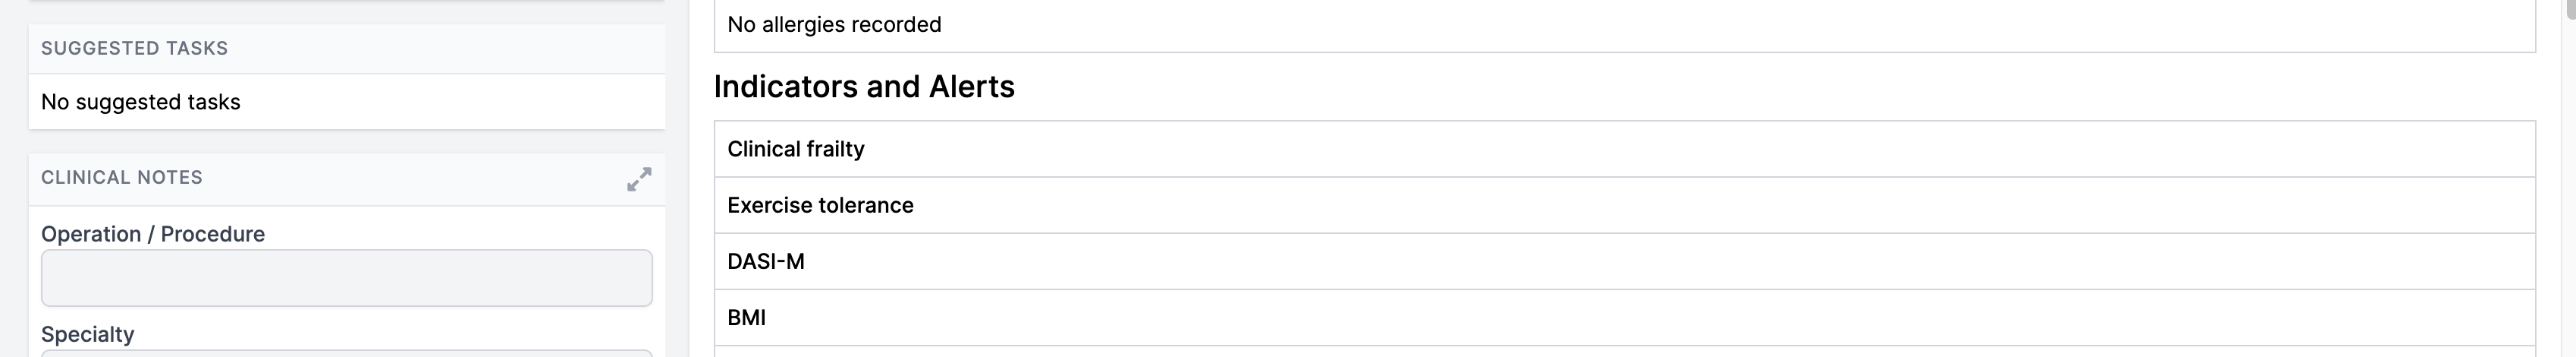Screen dimensions: 2576x357
Task: Focus the partially visible Specialty field
Action: (x=346, y=353)
